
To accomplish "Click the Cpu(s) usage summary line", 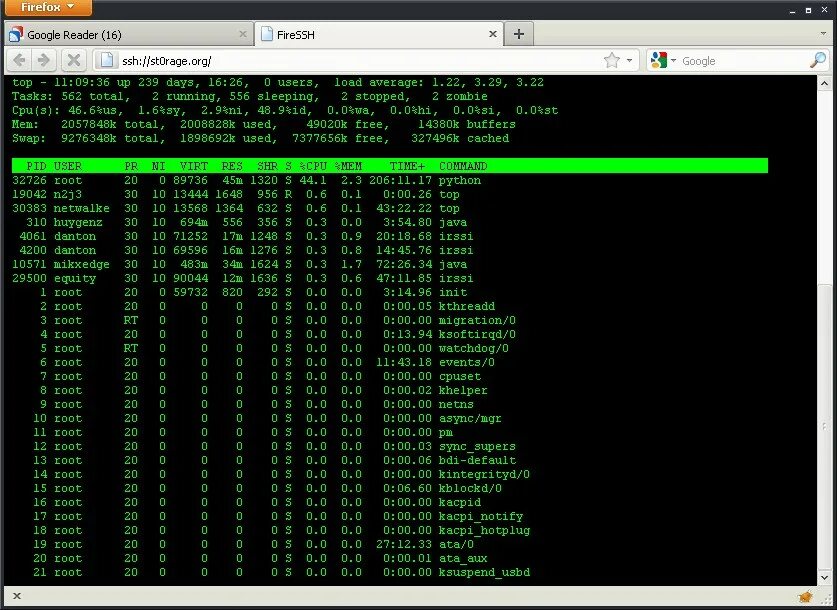I will click(285, 110).
